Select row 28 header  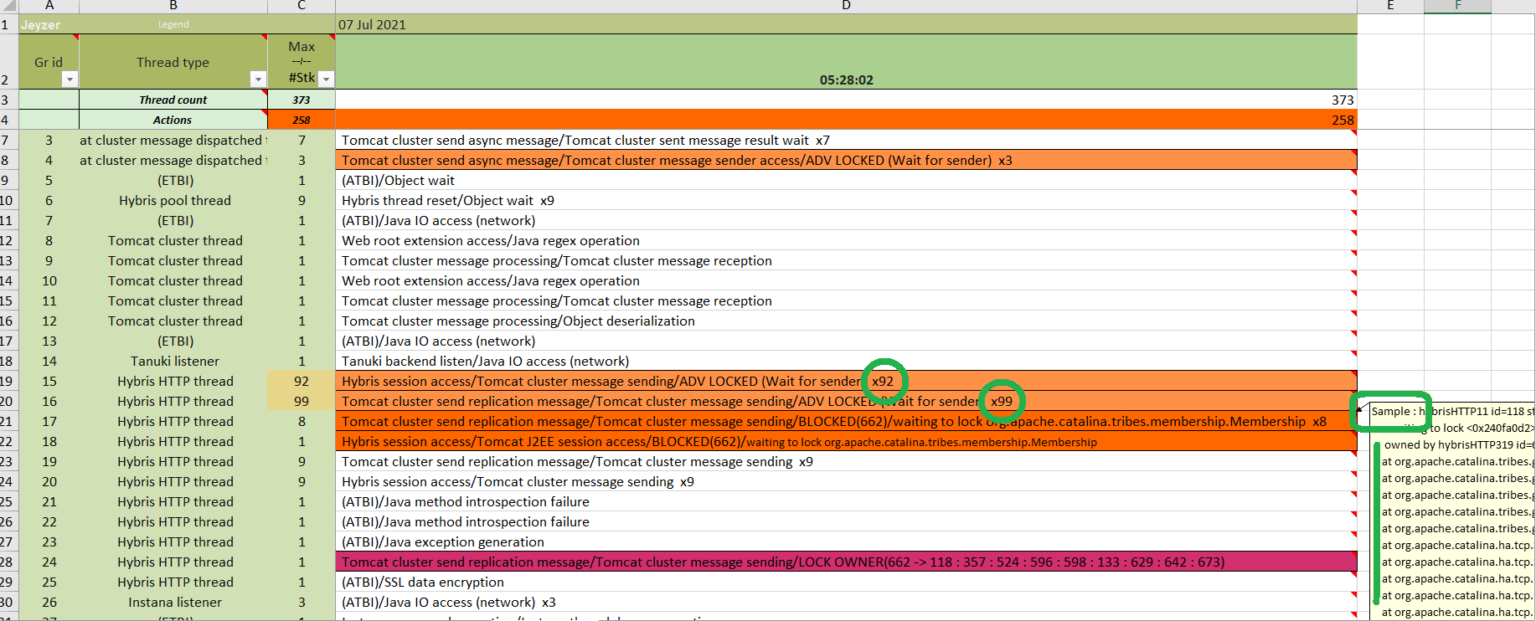(x=9, y=562)
